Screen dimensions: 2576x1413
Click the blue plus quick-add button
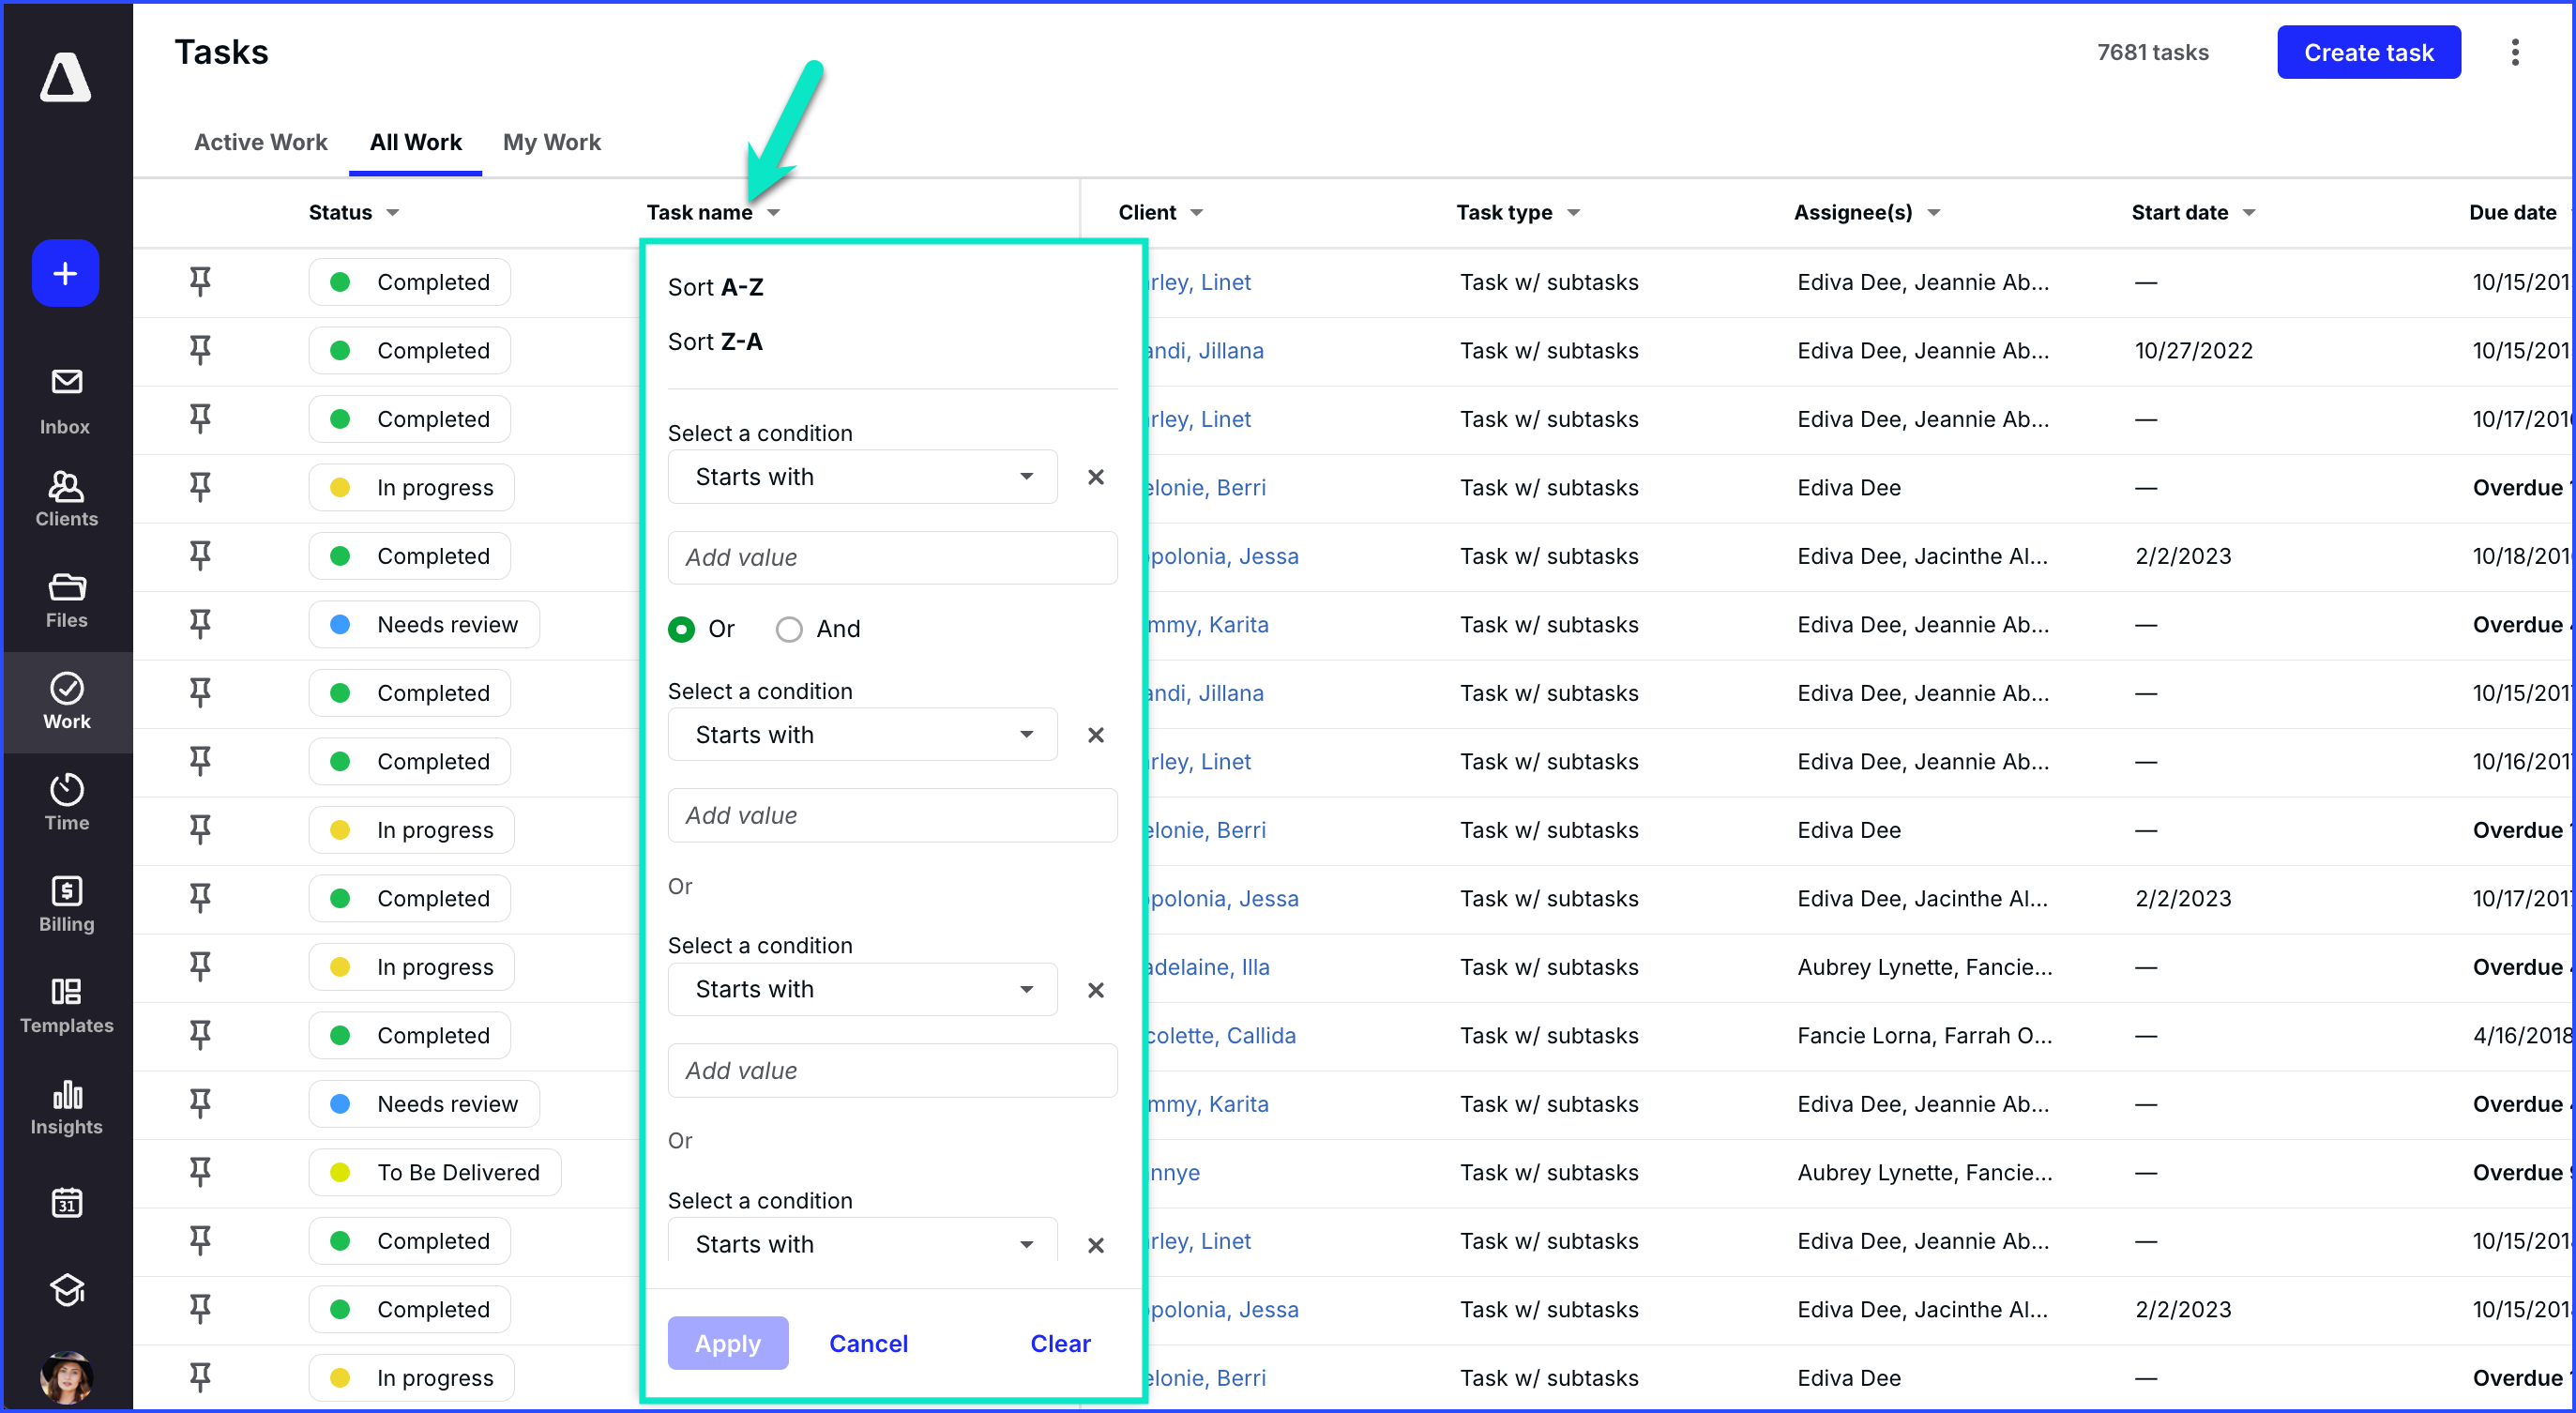pyautogui.click(x=65, y=273)
